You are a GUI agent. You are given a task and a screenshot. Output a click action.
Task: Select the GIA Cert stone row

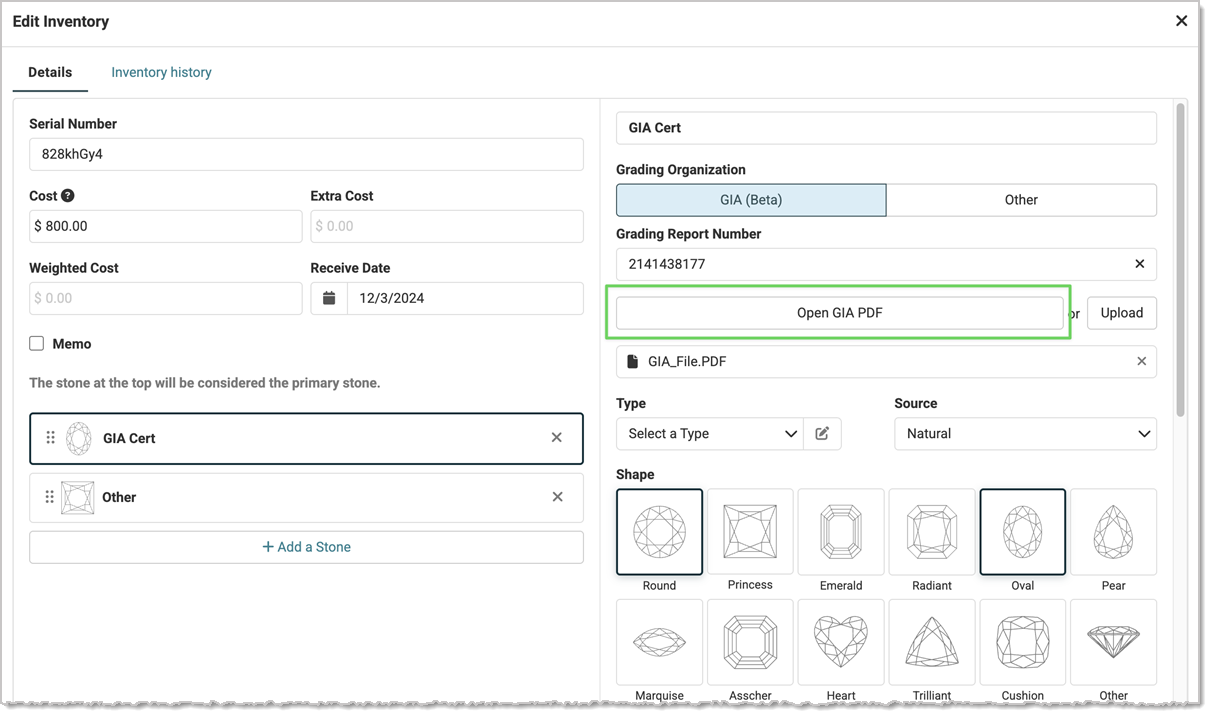click(306, 438)
